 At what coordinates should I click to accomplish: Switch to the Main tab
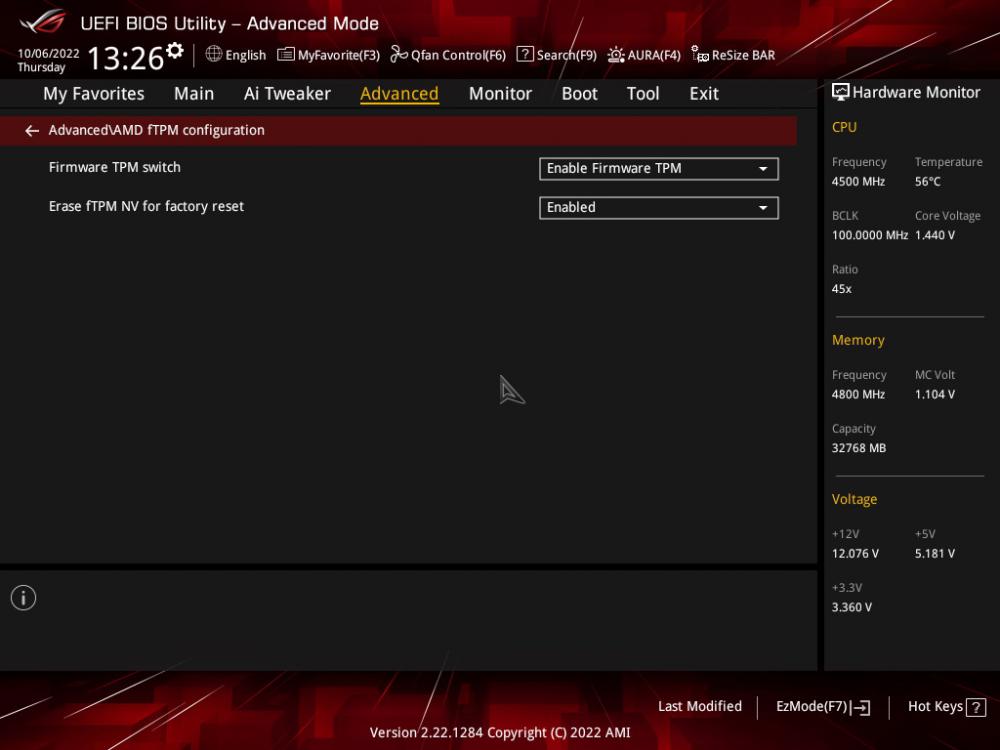[194, 94]
